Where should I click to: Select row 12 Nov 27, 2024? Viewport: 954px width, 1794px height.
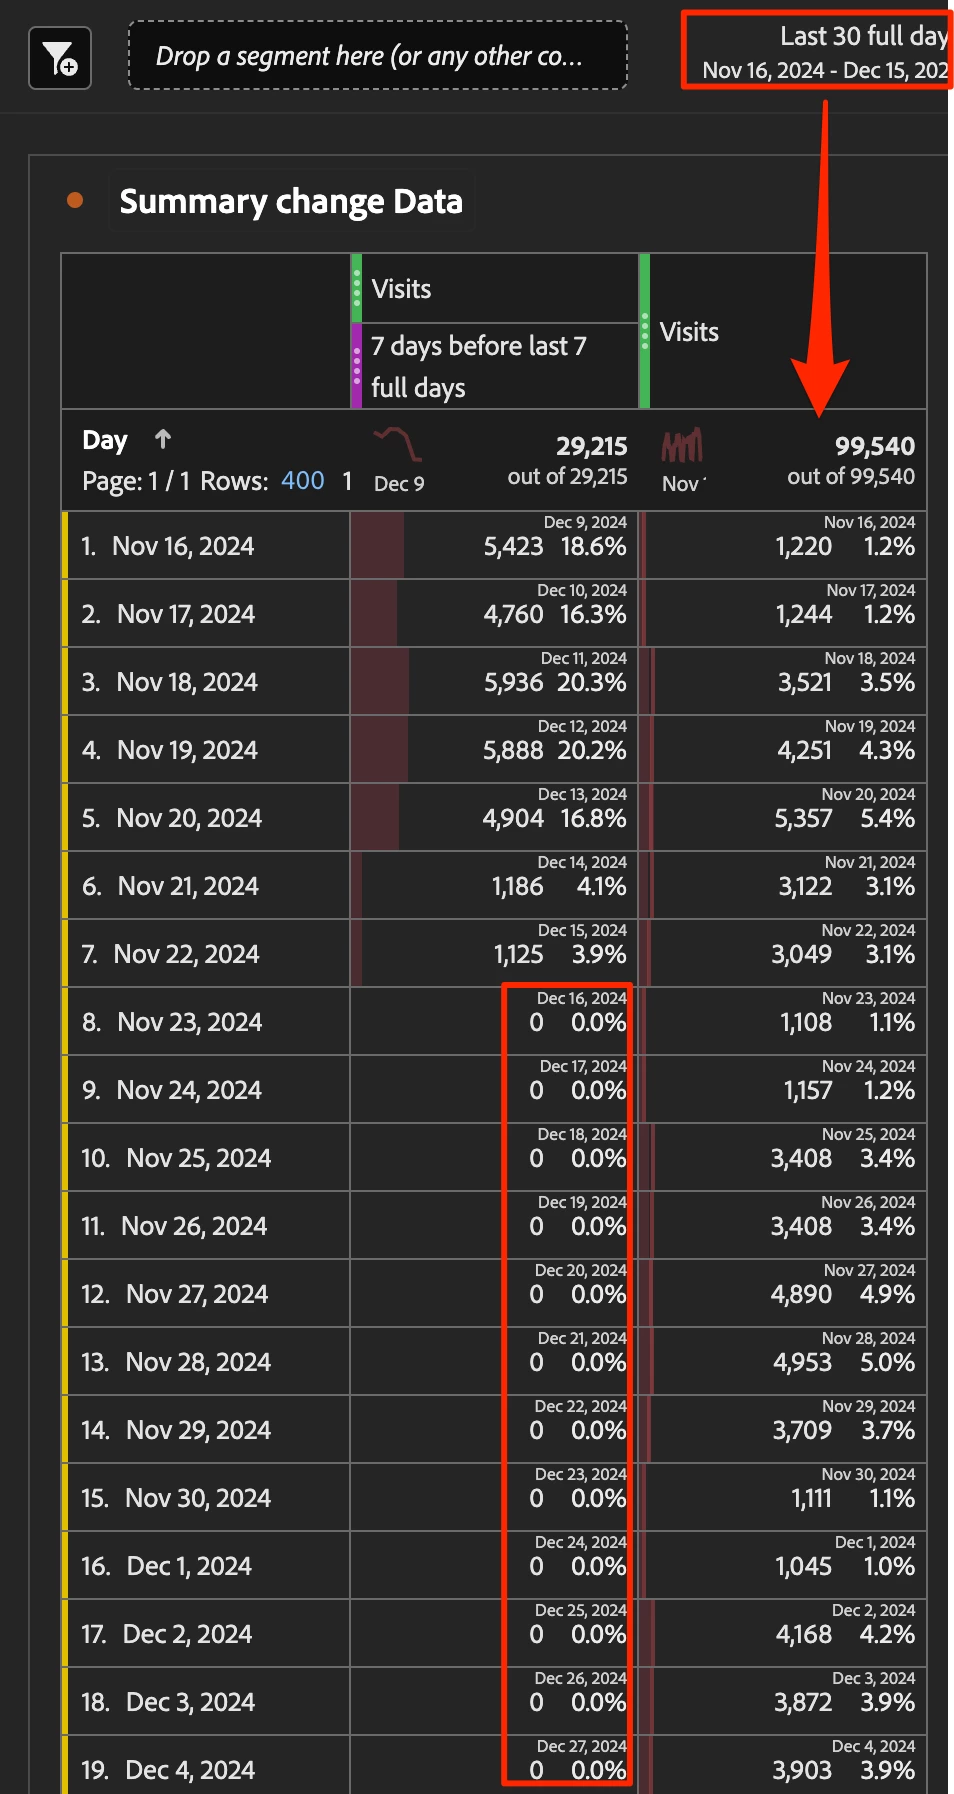[x=206, y=1294]
